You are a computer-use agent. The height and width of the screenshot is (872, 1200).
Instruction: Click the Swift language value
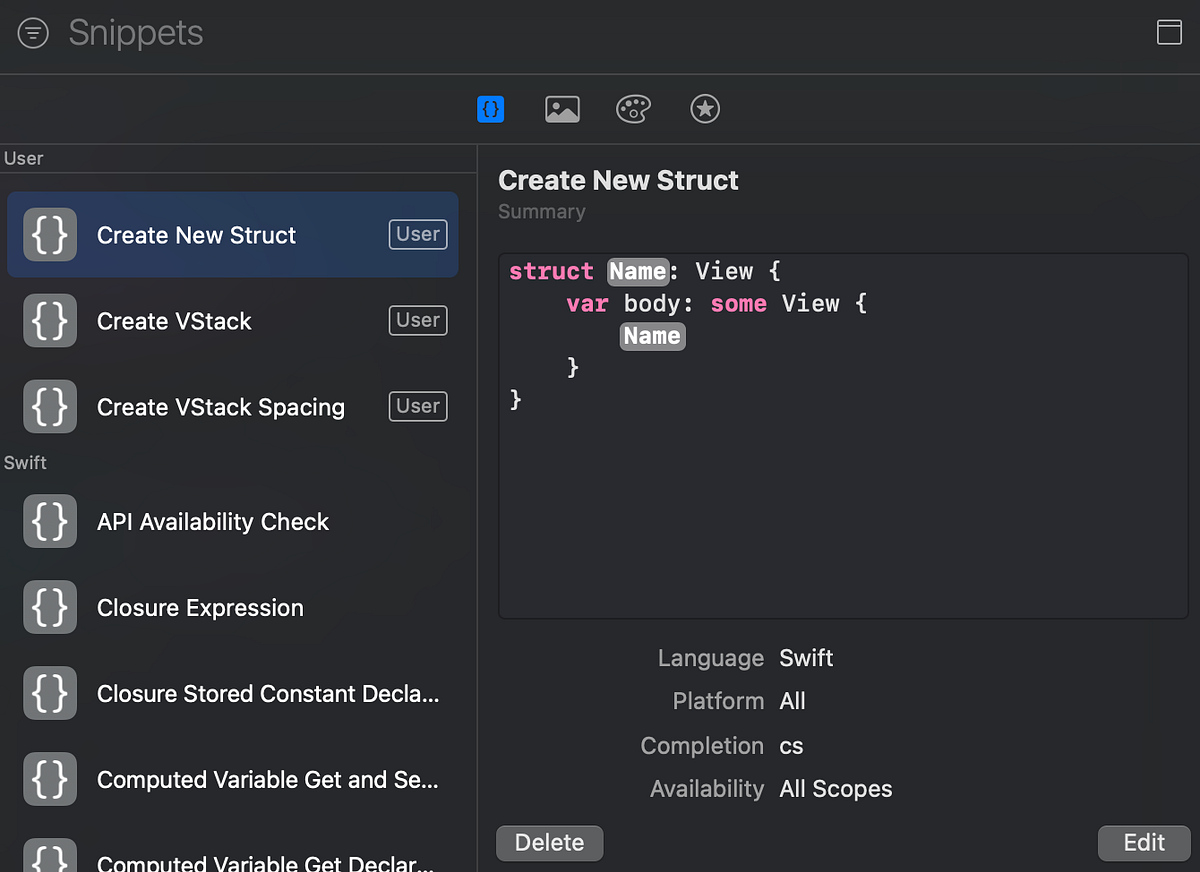pos(806,658)
